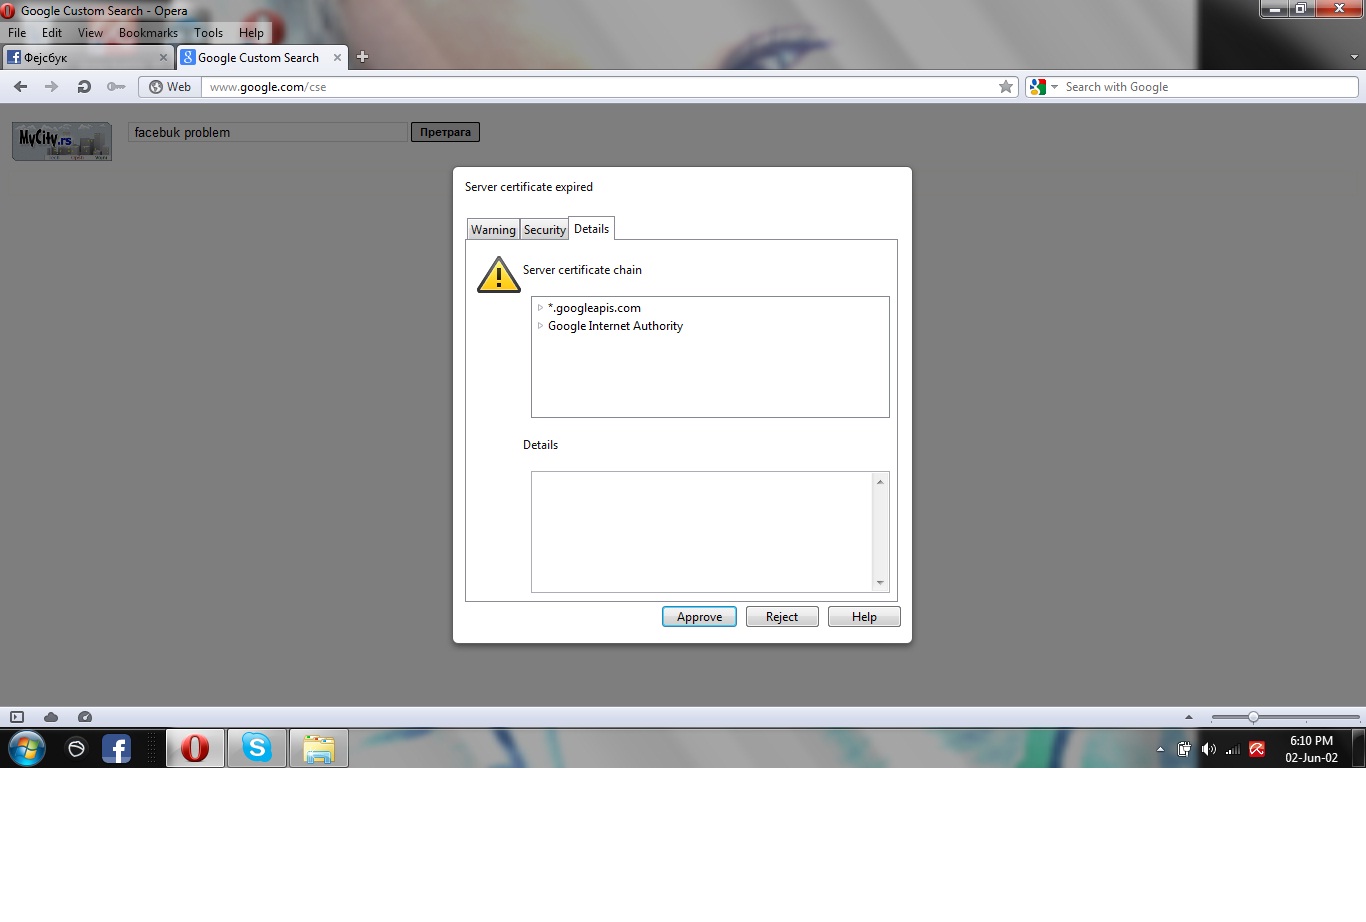Expand the *.googleapis.com certificate
The width and height of the screenshot is (1366, 922).
click(540, 308)
